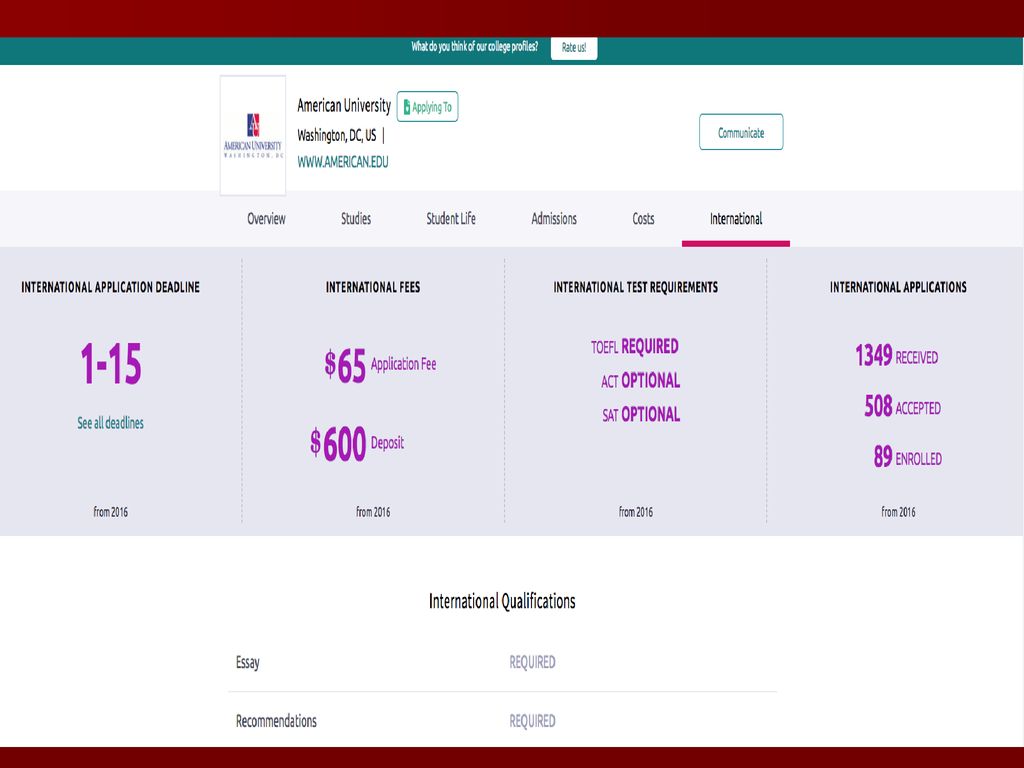Click the INTERNATIONAL APPLICATIONS heading
The image size is (1024, 768).
point(898,287)
